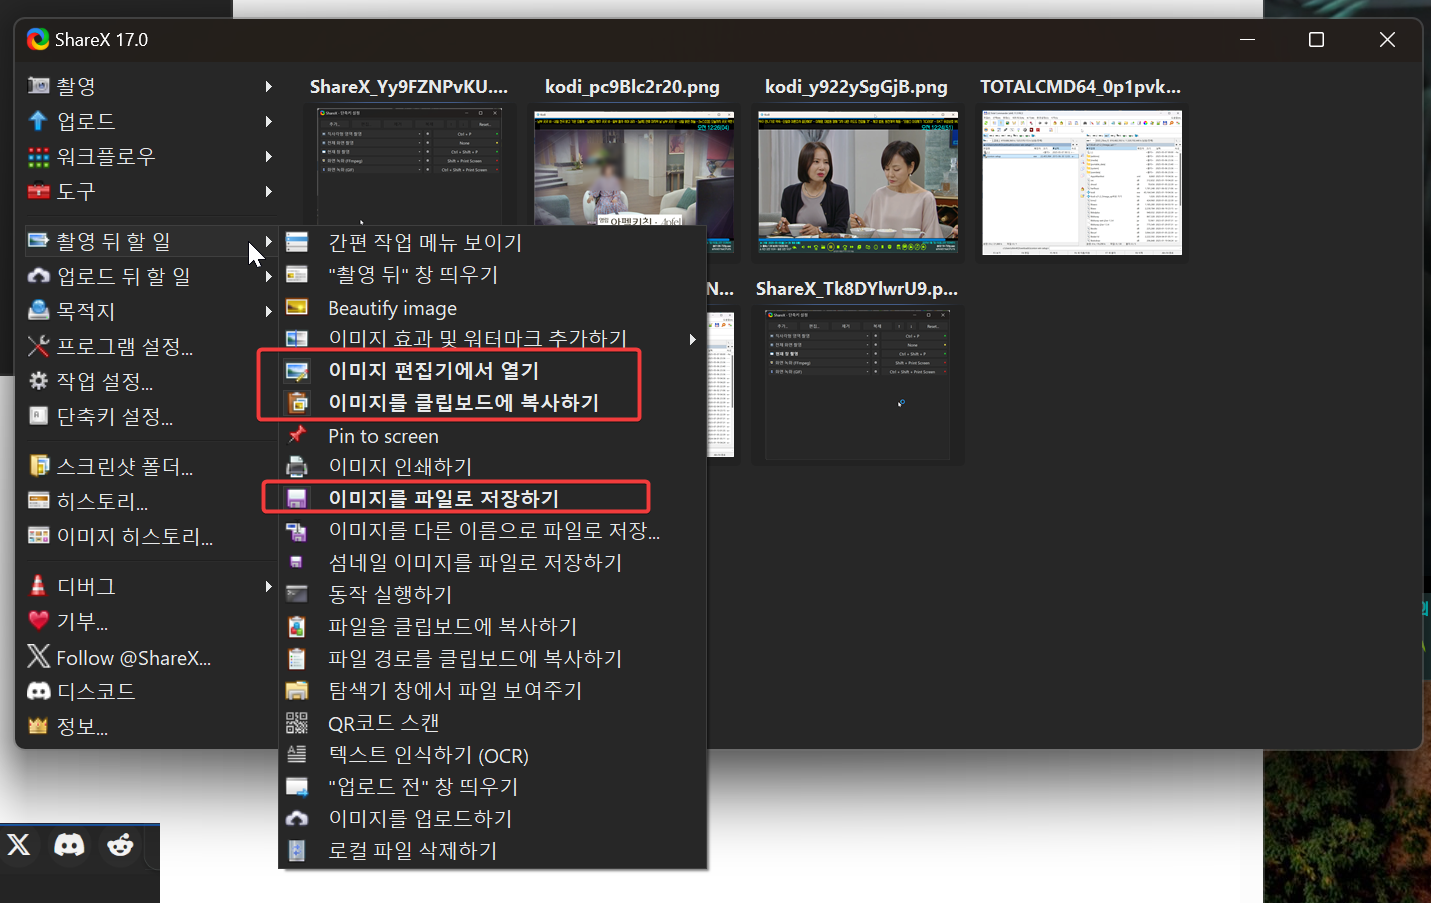The height and width of the screenshot is (903, 1431).
Task: Expand the 촬영 submenu arrow
Action: 268,86
